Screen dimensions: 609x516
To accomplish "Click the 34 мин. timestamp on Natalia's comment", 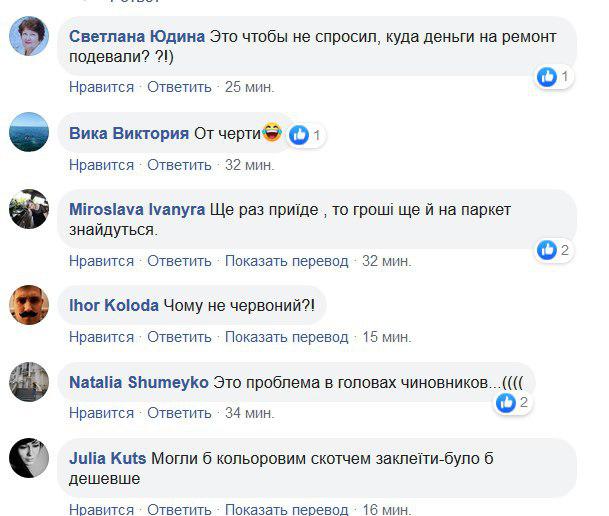I will click(249, 413).
